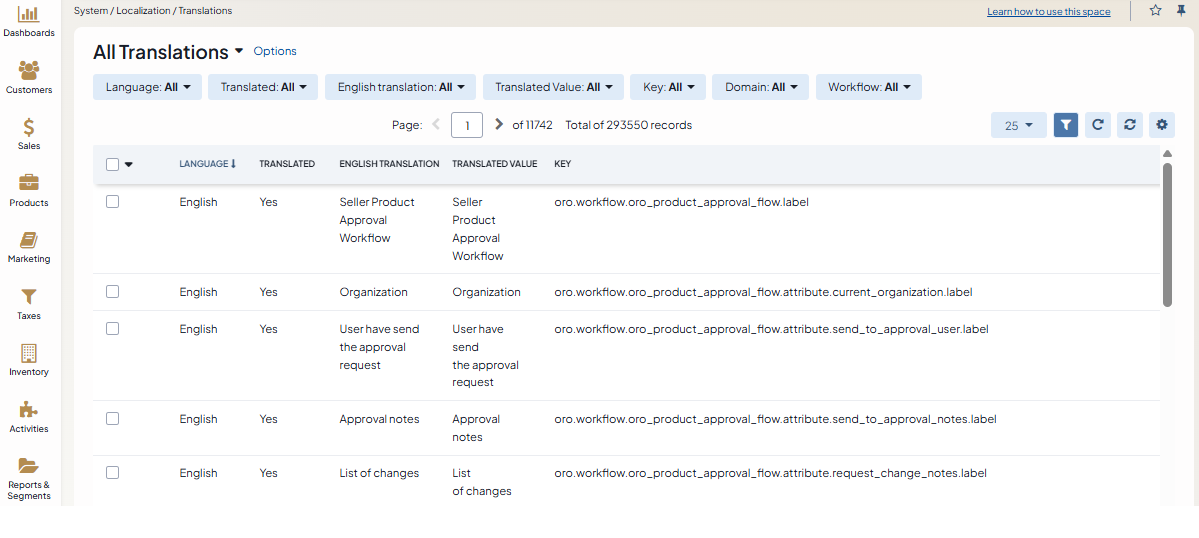
Task: Click the grid filter toggle icon
Action: click(1066, 125)
